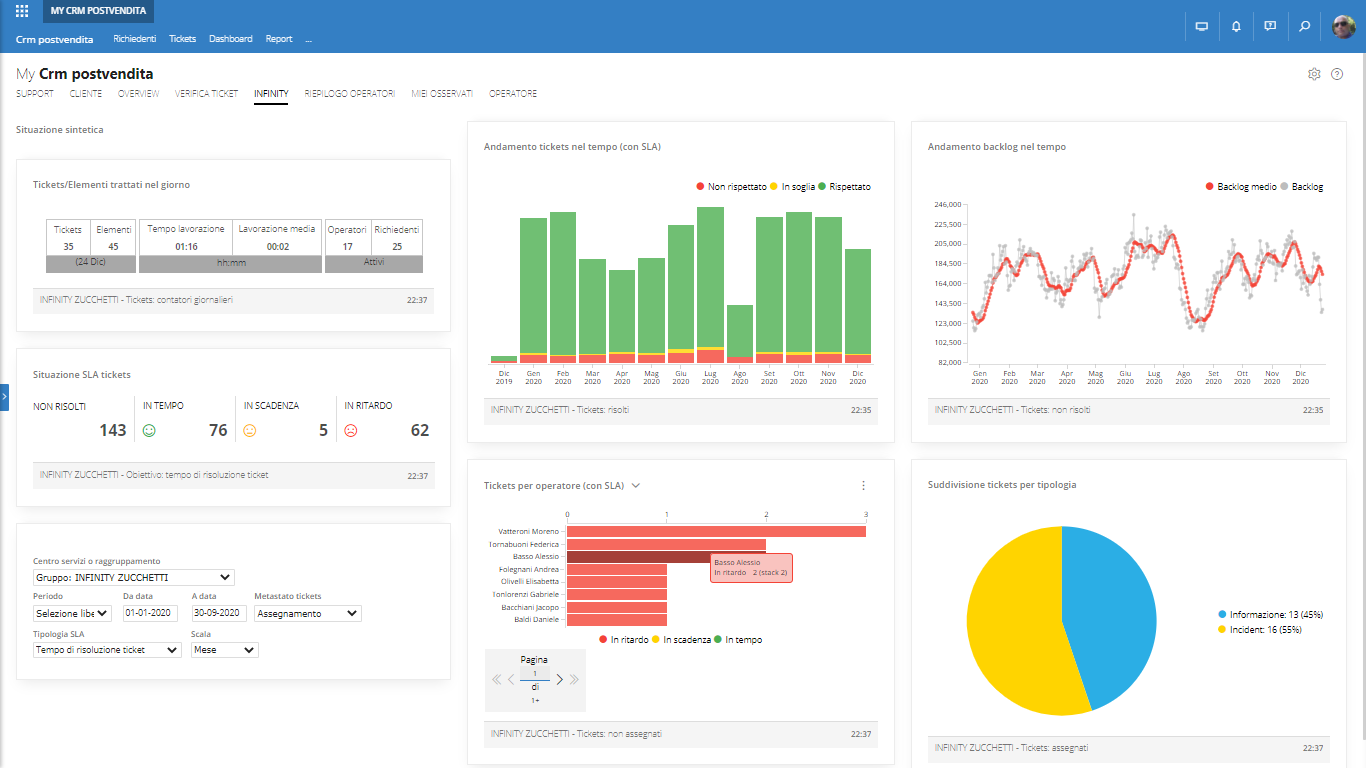Expand the Scala 'Mese' dropdown
Screen dimensions: 1366x768
224,649
